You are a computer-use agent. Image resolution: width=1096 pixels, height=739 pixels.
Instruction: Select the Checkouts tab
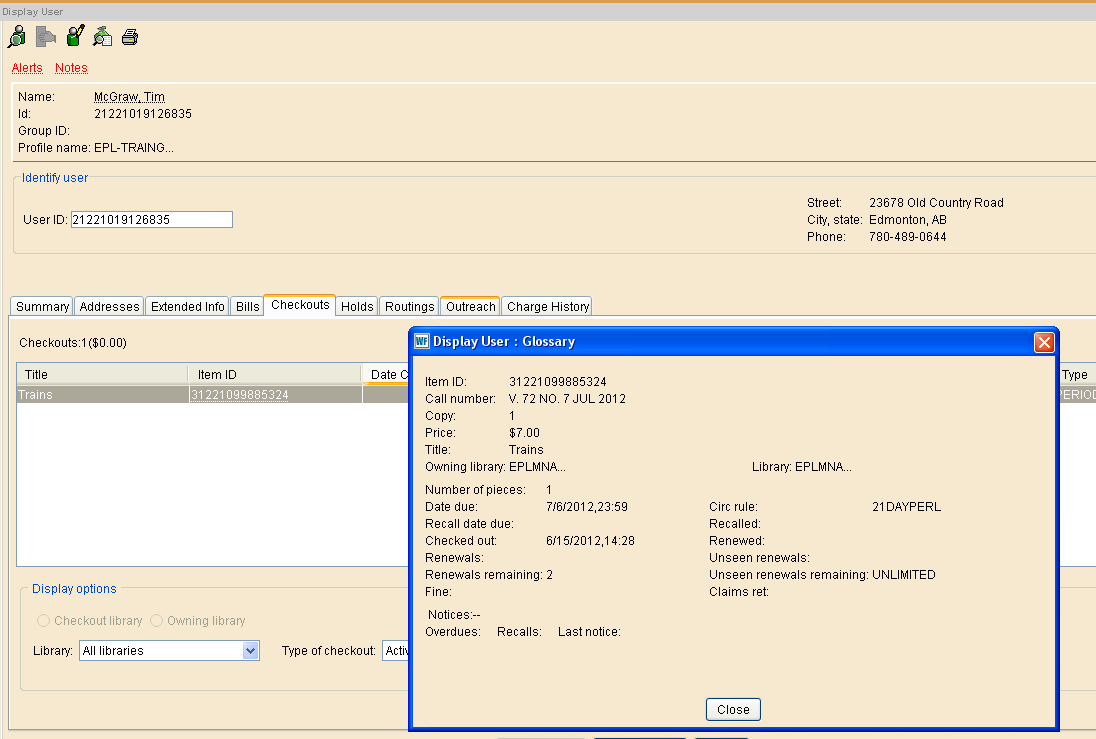(300, 305)
